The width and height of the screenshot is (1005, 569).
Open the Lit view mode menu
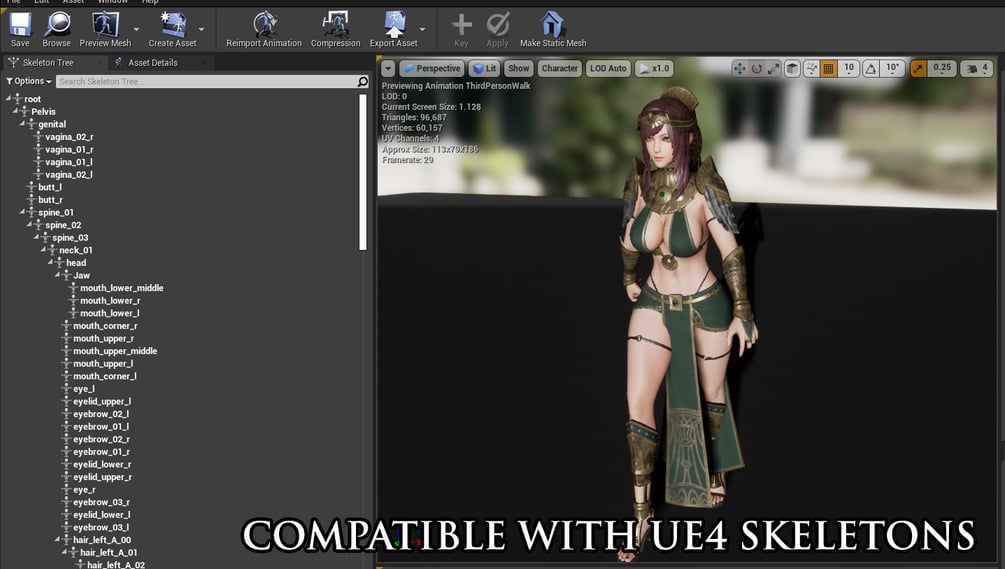(485, 69)
